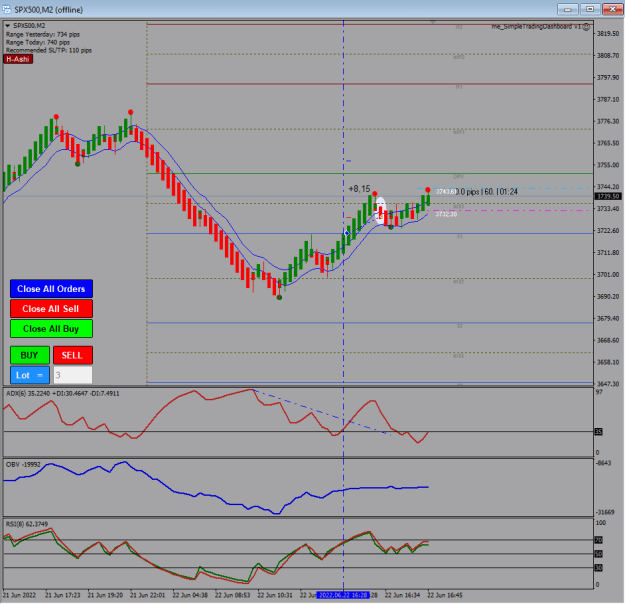The height and width of the screenshot is (604, 625).
Task: Click the current price label 3739.50
Action: 608,197
